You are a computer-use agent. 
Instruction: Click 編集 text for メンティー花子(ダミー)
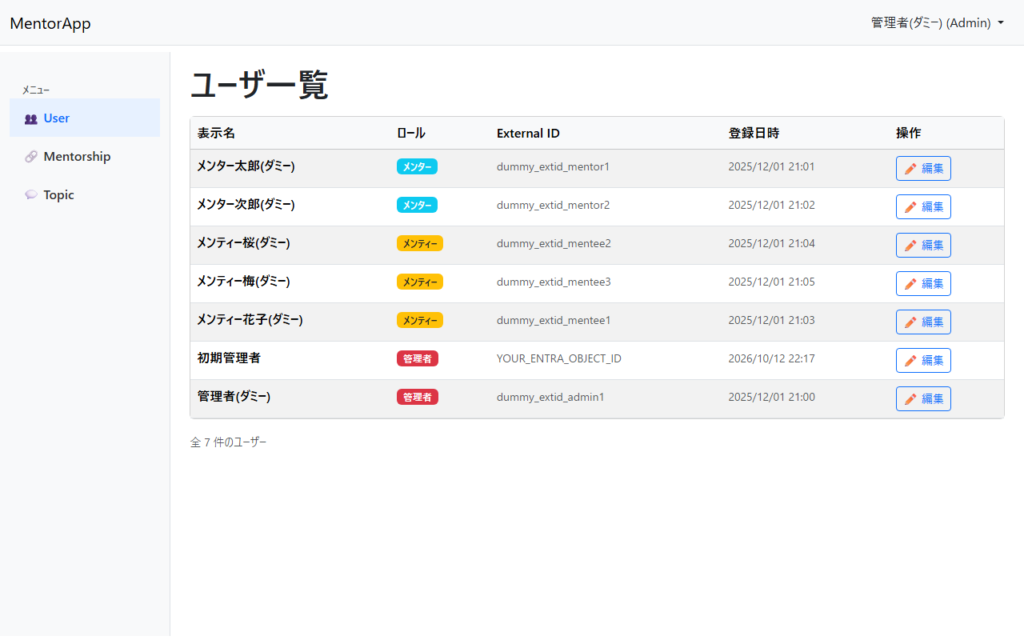[933, 322]
